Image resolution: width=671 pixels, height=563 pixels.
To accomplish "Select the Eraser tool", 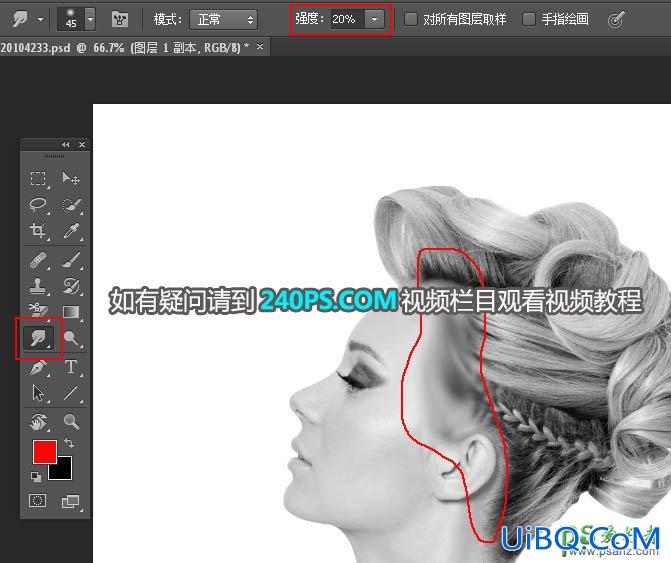I will [38, 310].
